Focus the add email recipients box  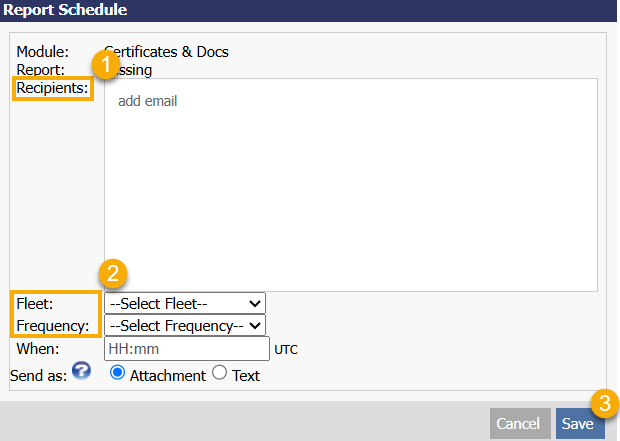[x=350, y=185]
